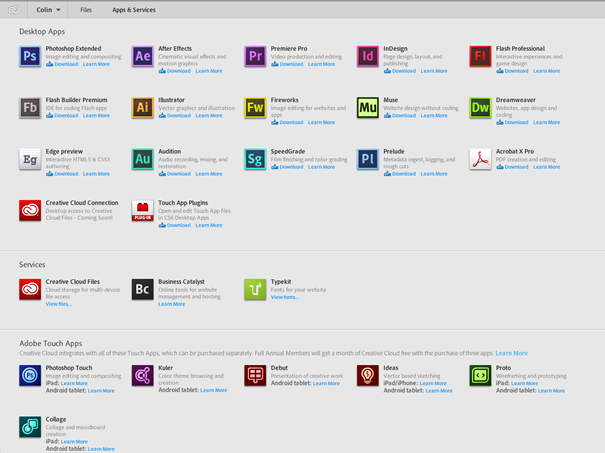Open the Files tab
Image resolution: width=605 pixels, height=453 pixels.
click(86, 10)
